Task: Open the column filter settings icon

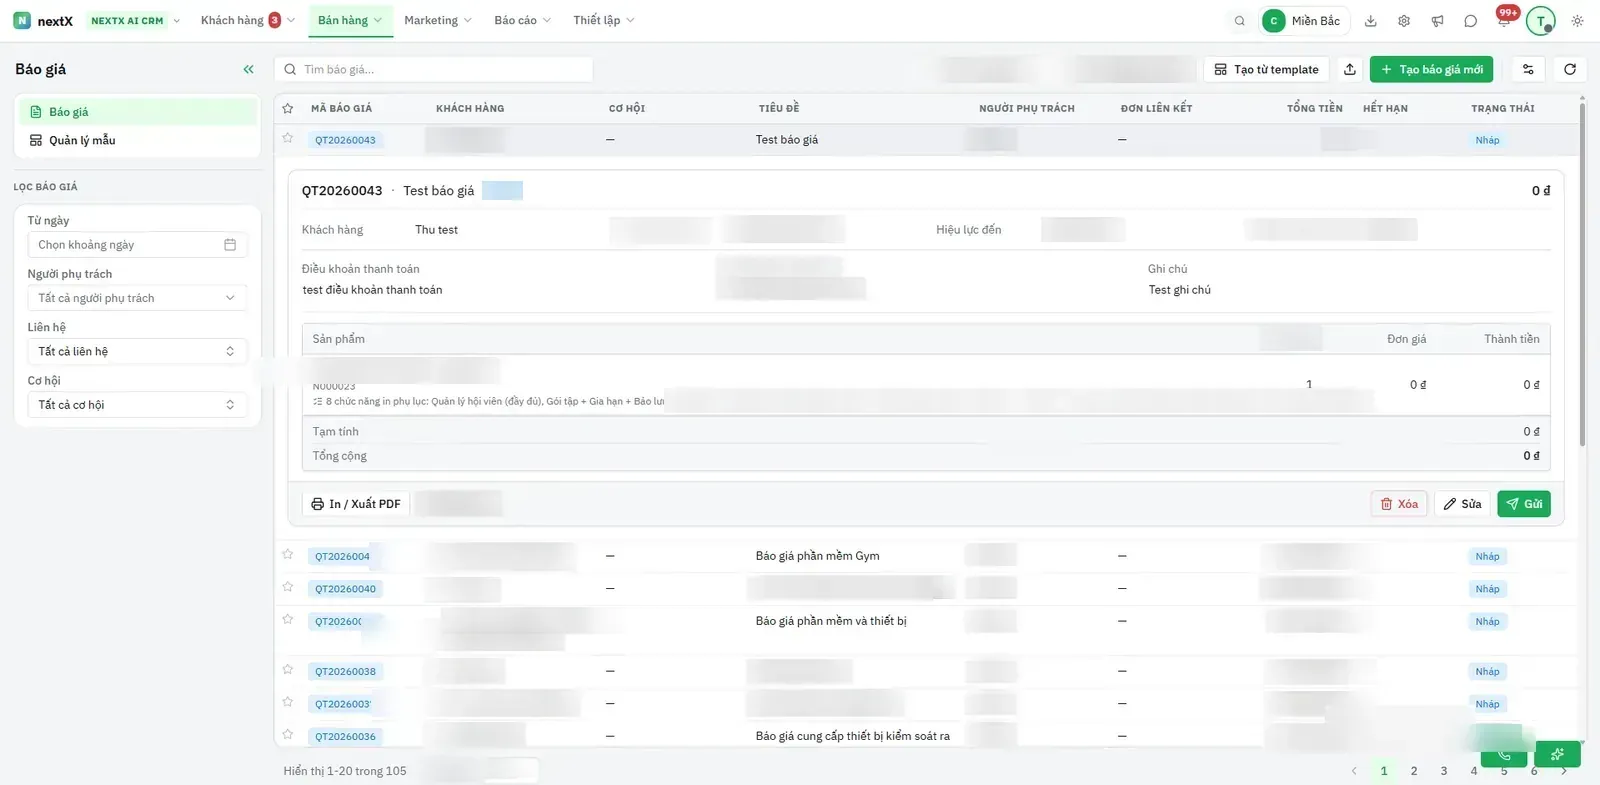Action: point(1528,69)
